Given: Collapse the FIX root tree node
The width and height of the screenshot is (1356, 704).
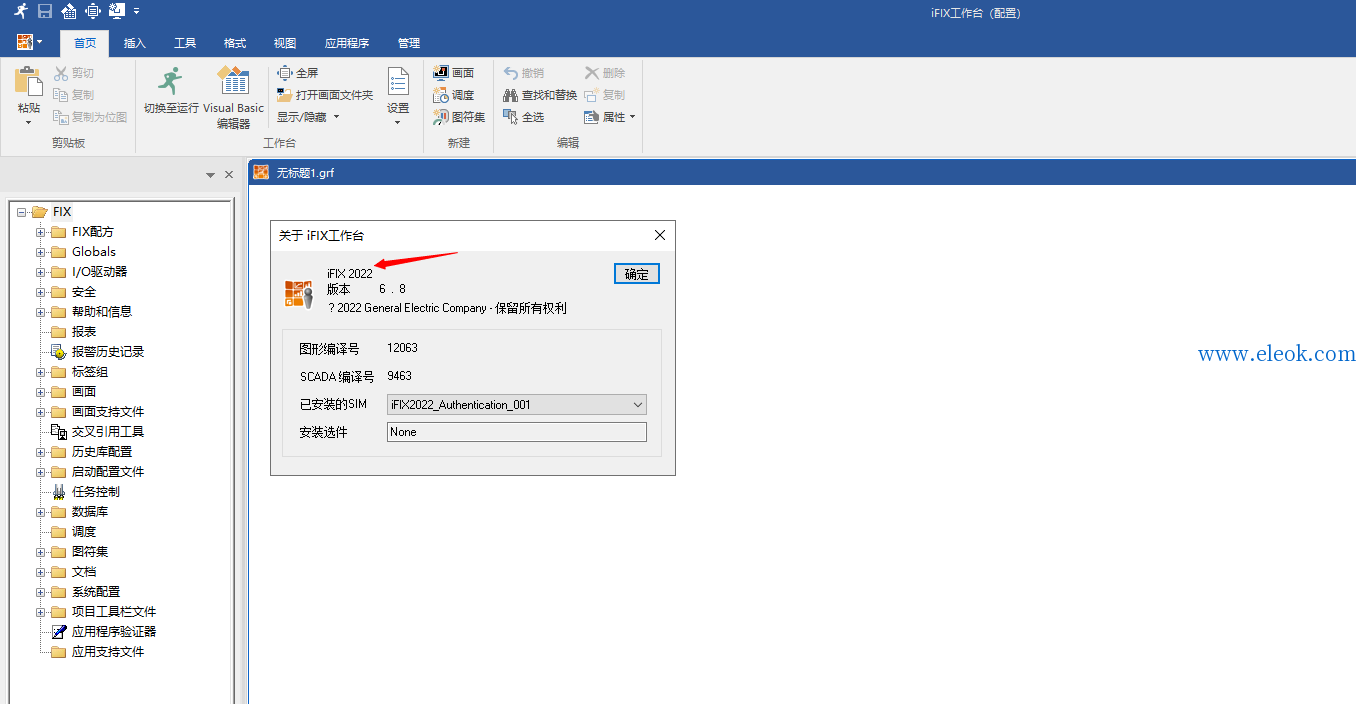Looking at the screenshot, I should click(x=21, y=212).
